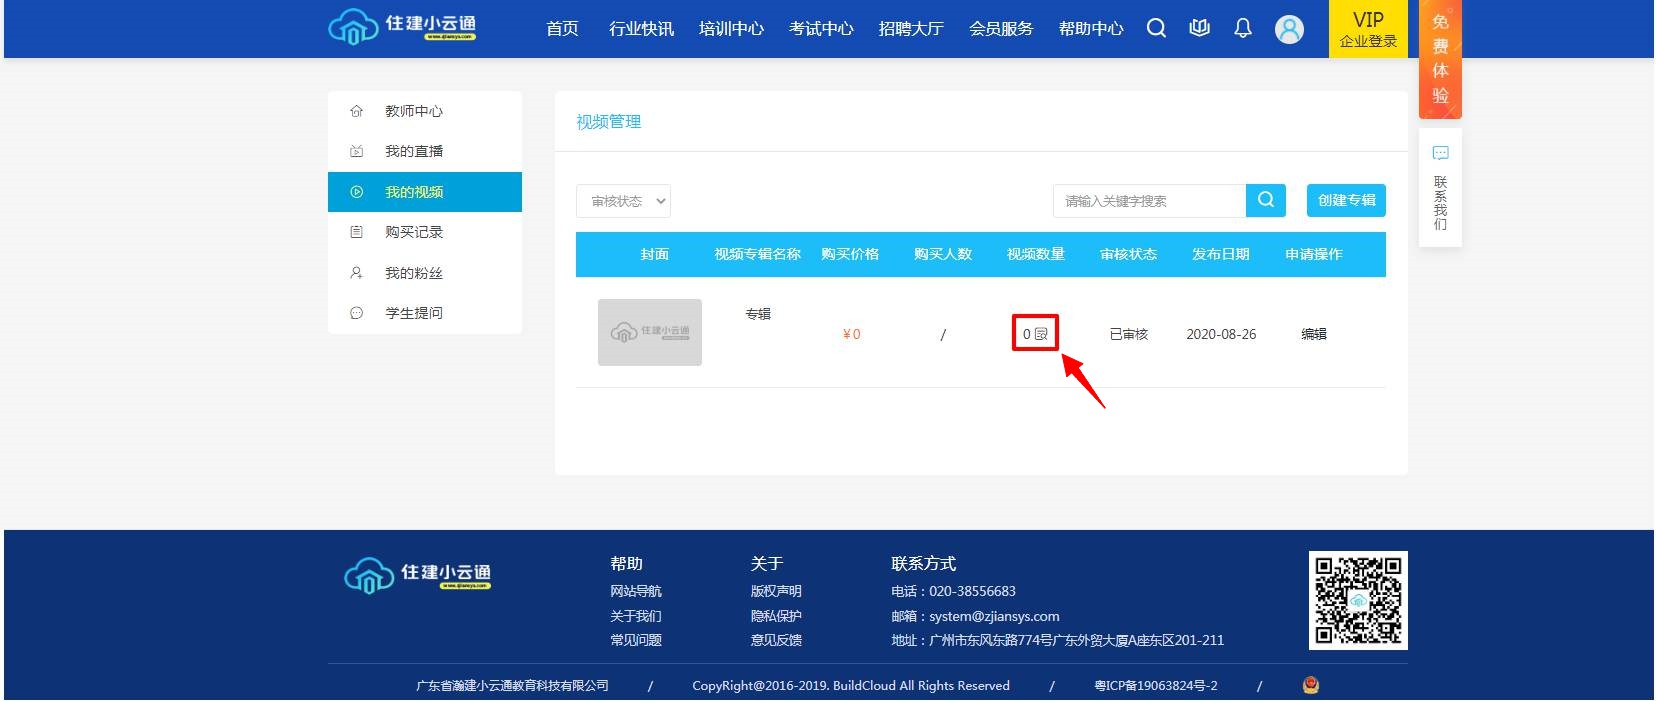Open the 隐私保护 footer link
Image resolution: width=1656 pixels, height=701 pixels.
[776, 616]
